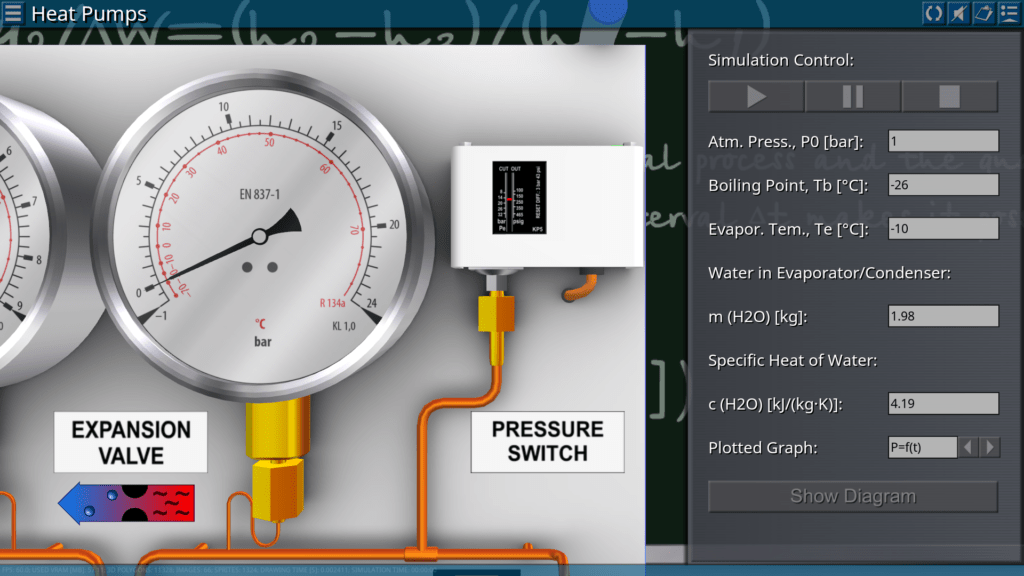This screenshot has width=1024, height=576.
Task: Collapse the settings list panel icon
Action: [x=1008, y=13]
